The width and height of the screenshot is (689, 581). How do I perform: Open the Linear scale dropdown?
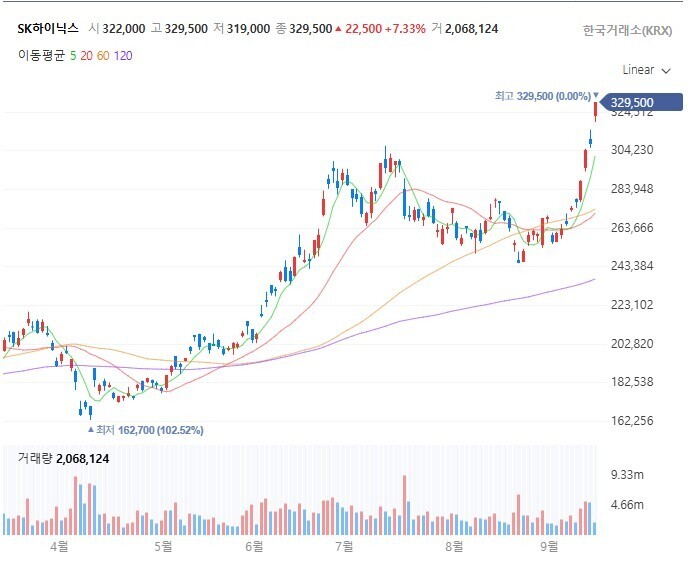point(646,70)
